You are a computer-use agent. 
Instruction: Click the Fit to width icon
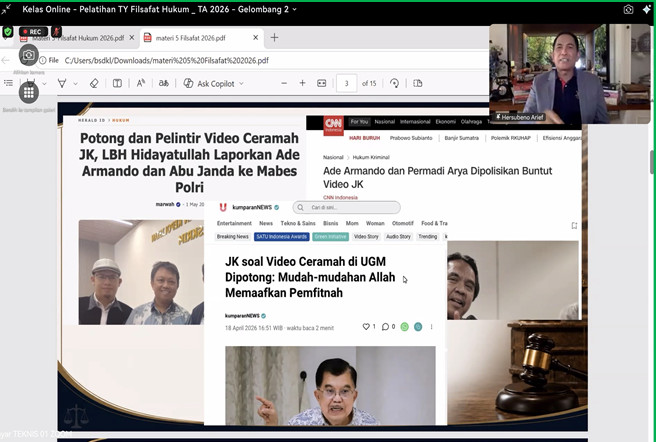tap(321, 83)
